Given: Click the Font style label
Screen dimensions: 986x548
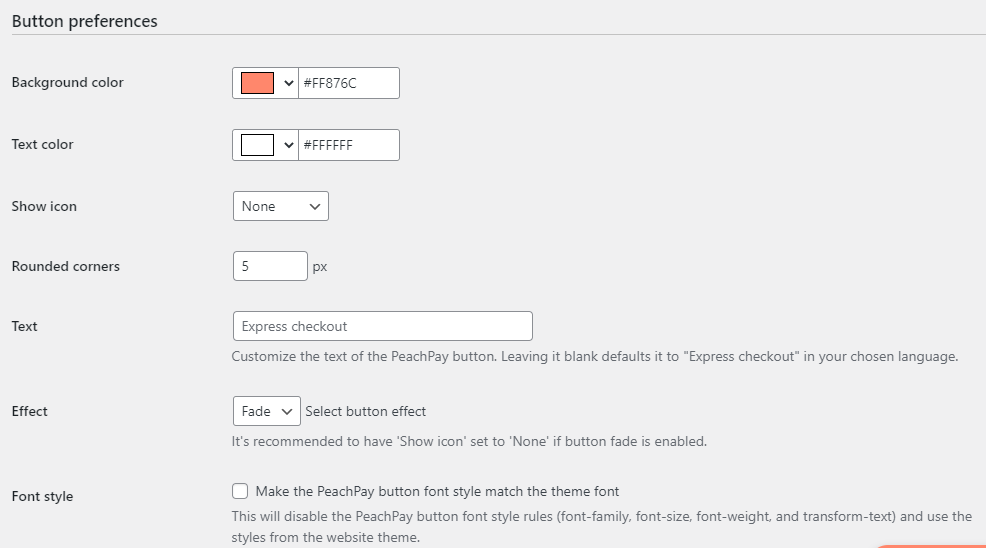Looking at the screenshot, I should point(42,496).
